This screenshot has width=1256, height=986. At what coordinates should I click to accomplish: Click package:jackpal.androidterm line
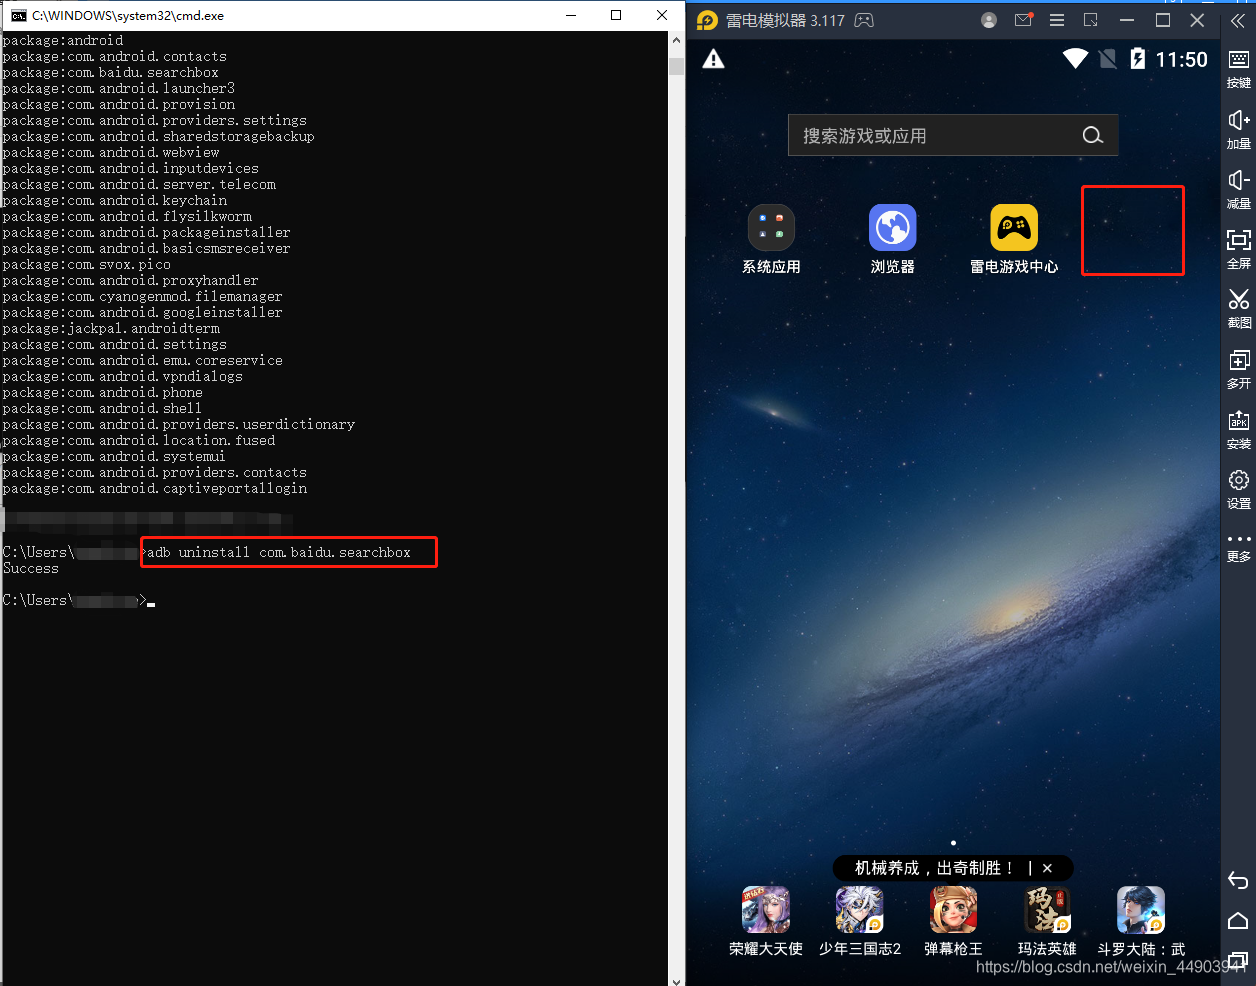click(111, 328)
